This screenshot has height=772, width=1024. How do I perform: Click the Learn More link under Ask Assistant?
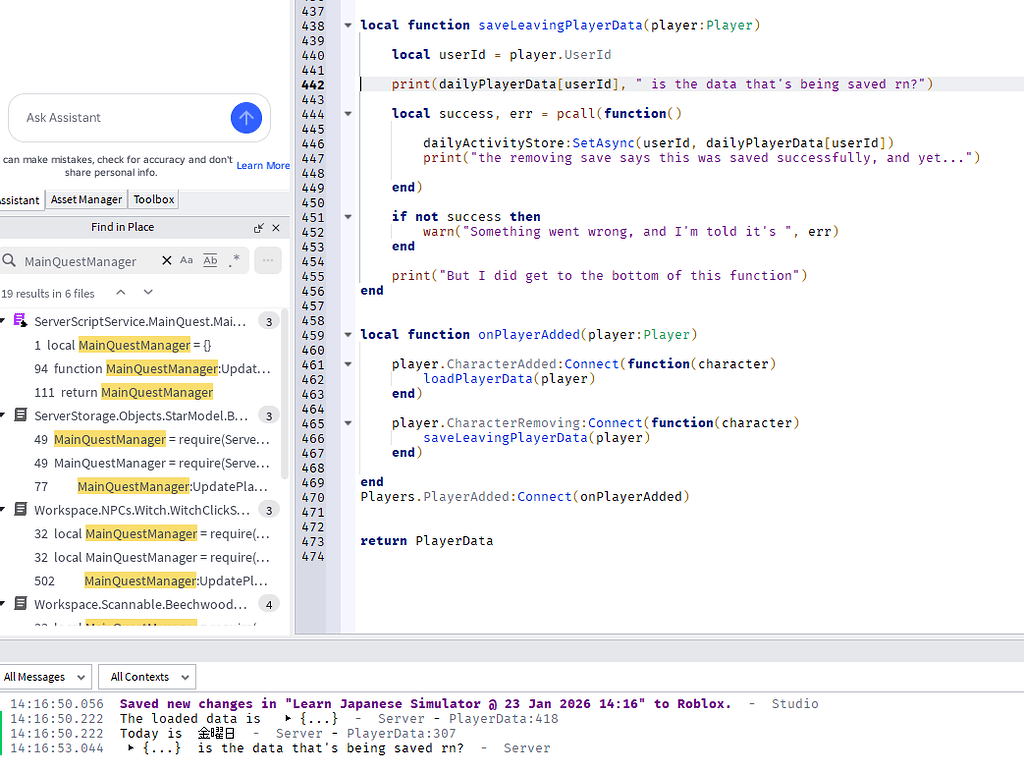[262, 165]
